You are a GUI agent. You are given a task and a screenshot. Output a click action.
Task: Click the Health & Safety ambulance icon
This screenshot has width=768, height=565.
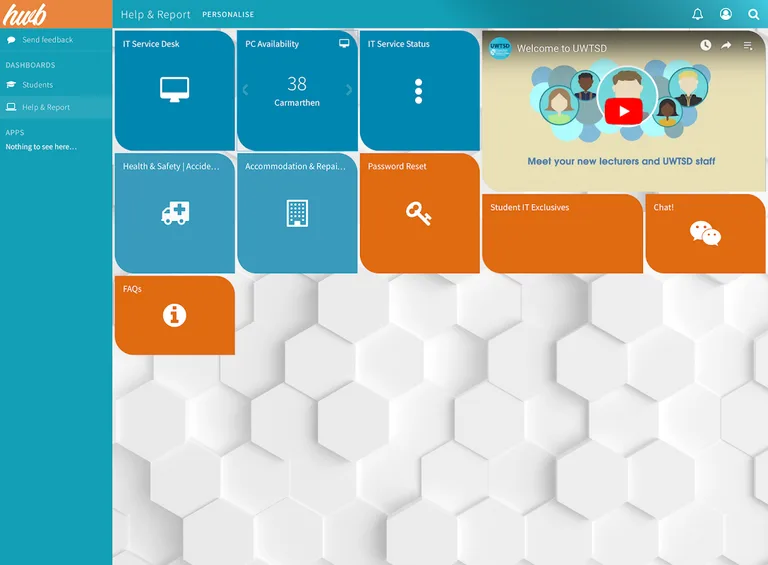click(175, 213)
